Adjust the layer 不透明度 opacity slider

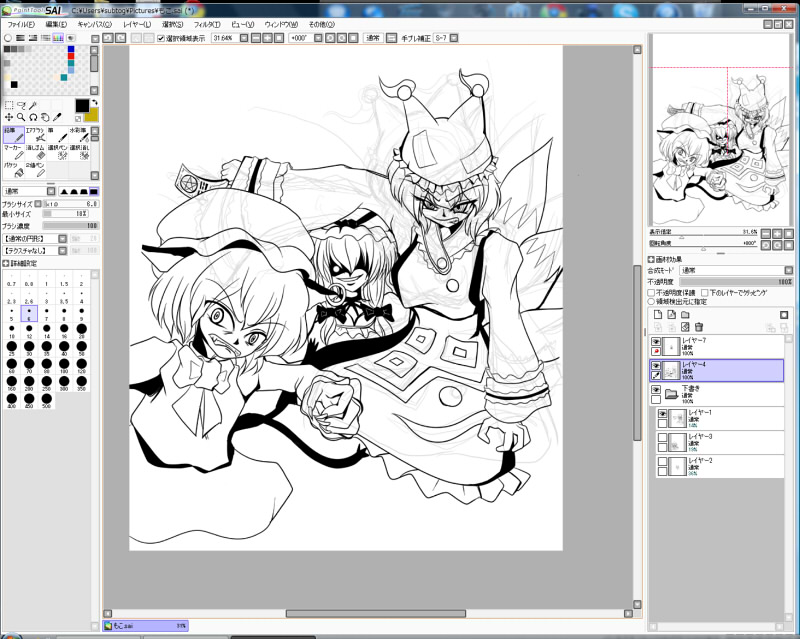point(736,282)
